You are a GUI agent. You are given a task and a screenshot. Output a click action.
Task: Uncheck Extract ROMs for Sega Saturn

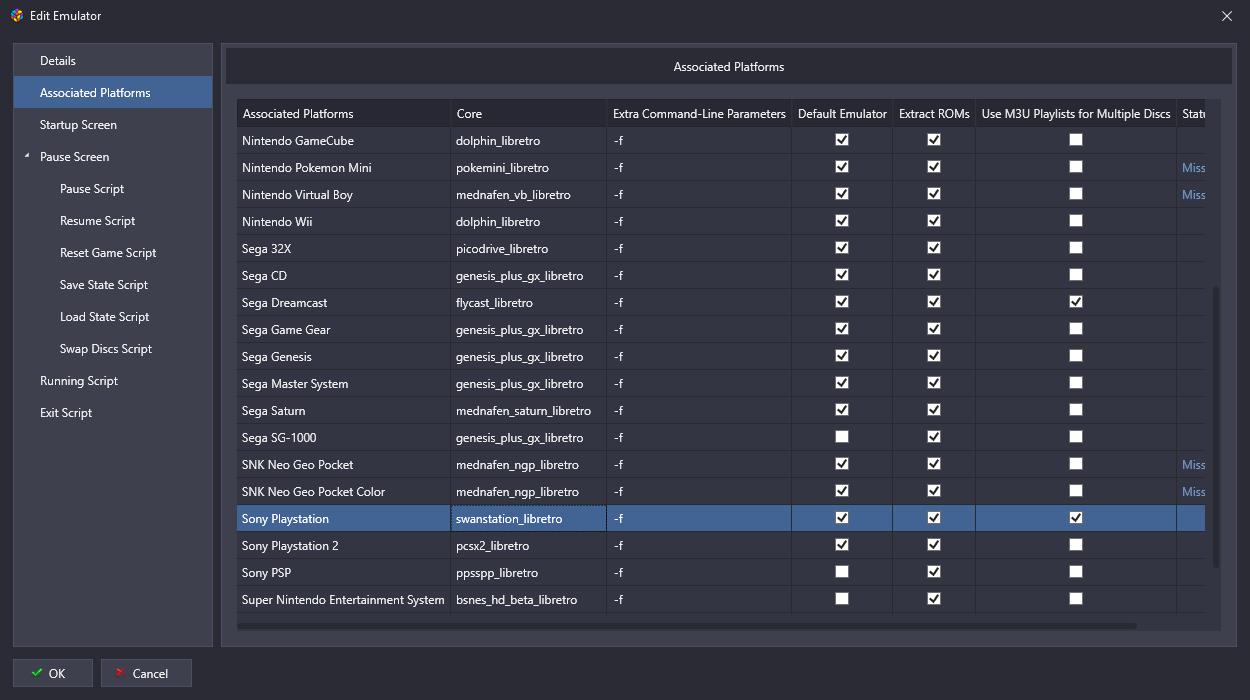(x=934, y=410)
